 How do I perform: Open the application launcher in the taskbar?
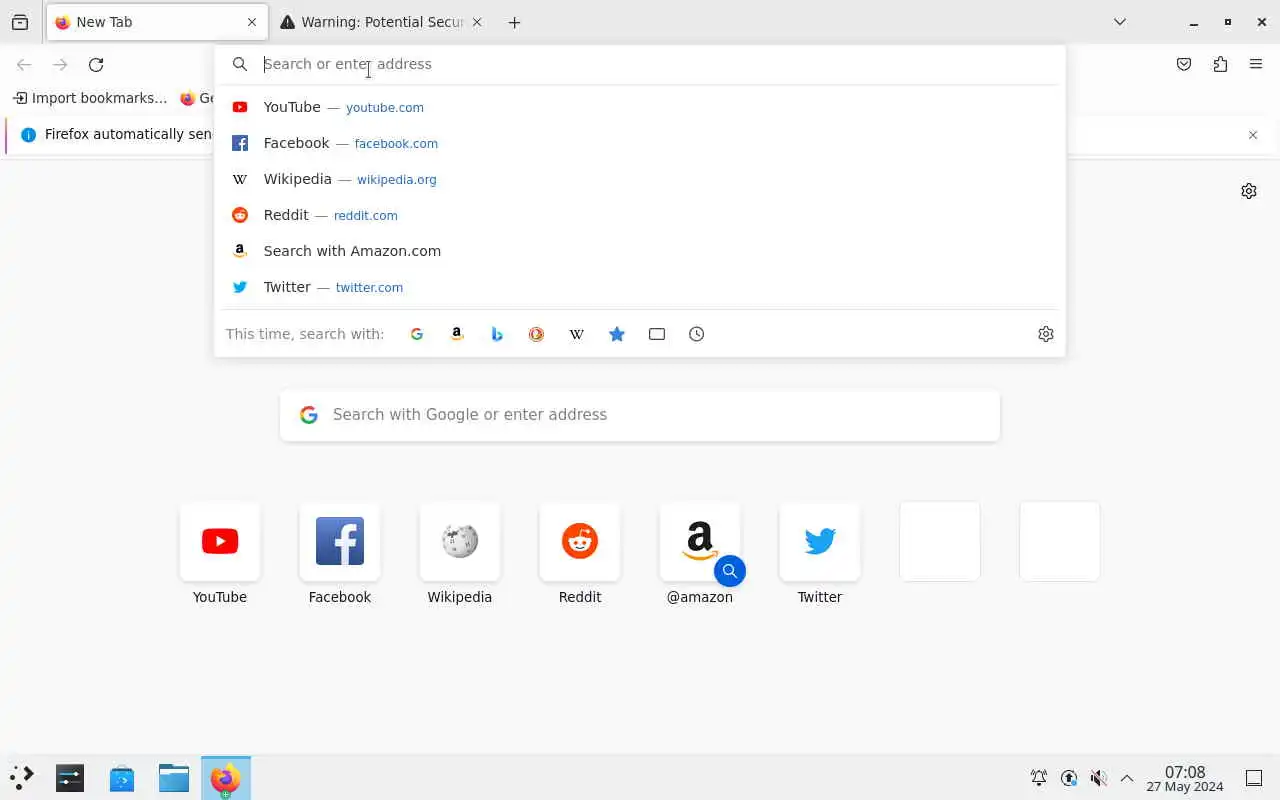pyautogui.click(x=22, y=778)
